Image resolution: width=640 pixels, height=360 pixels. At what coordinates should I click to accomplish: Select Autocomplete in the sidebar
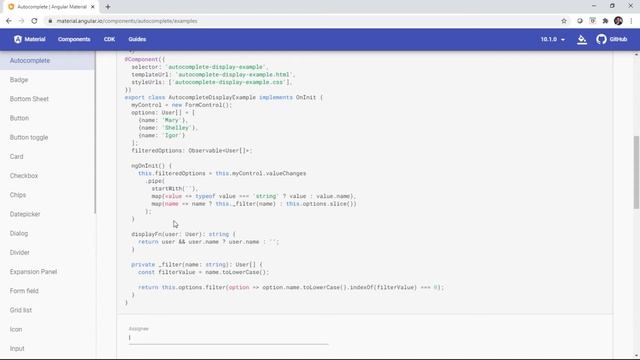click(47, 60)
